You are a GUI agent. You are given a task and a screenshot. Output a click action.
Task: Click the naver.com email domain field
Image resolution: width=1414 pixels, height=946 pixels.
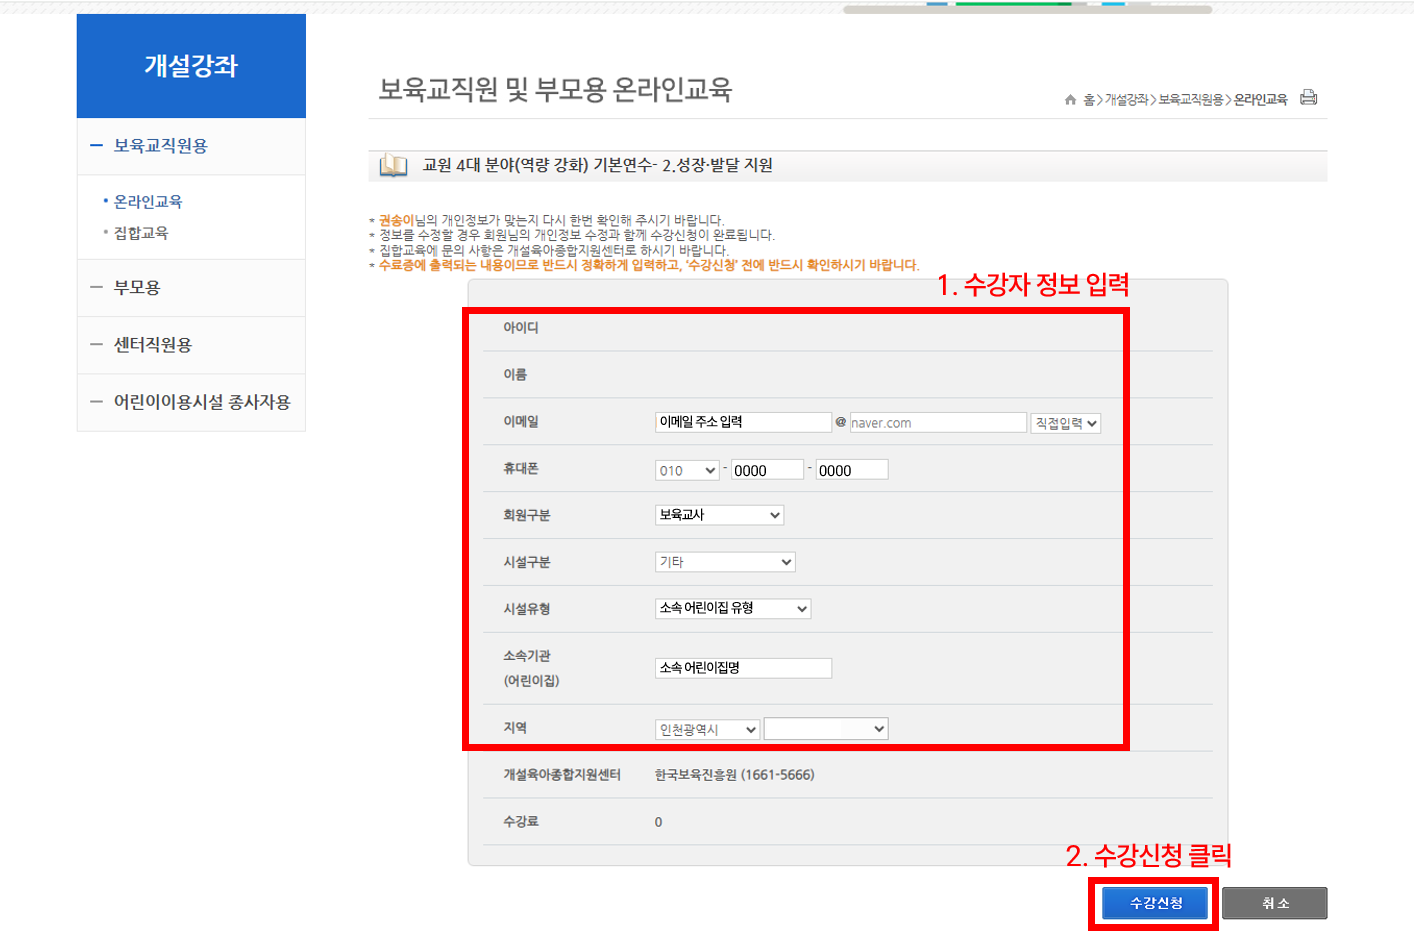[937, 423]
